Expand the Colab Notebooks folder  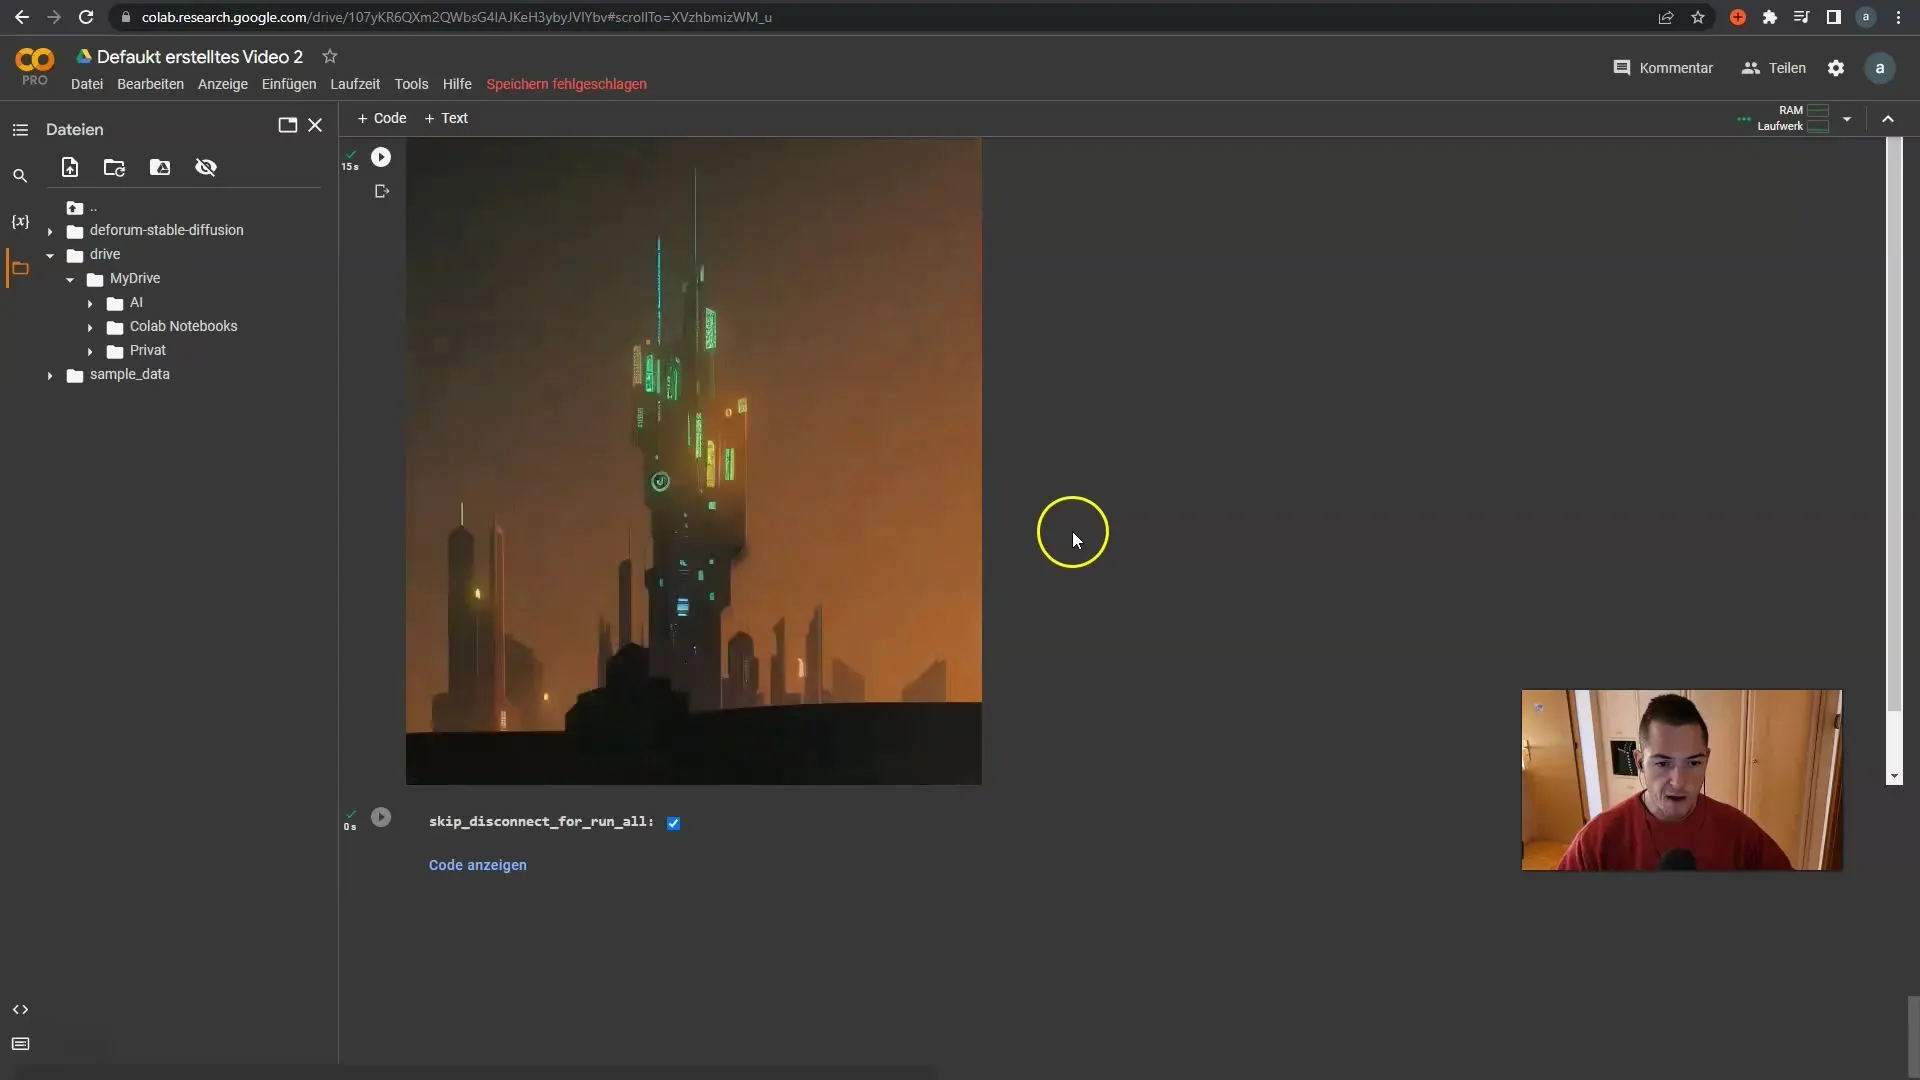pos(90,327)
